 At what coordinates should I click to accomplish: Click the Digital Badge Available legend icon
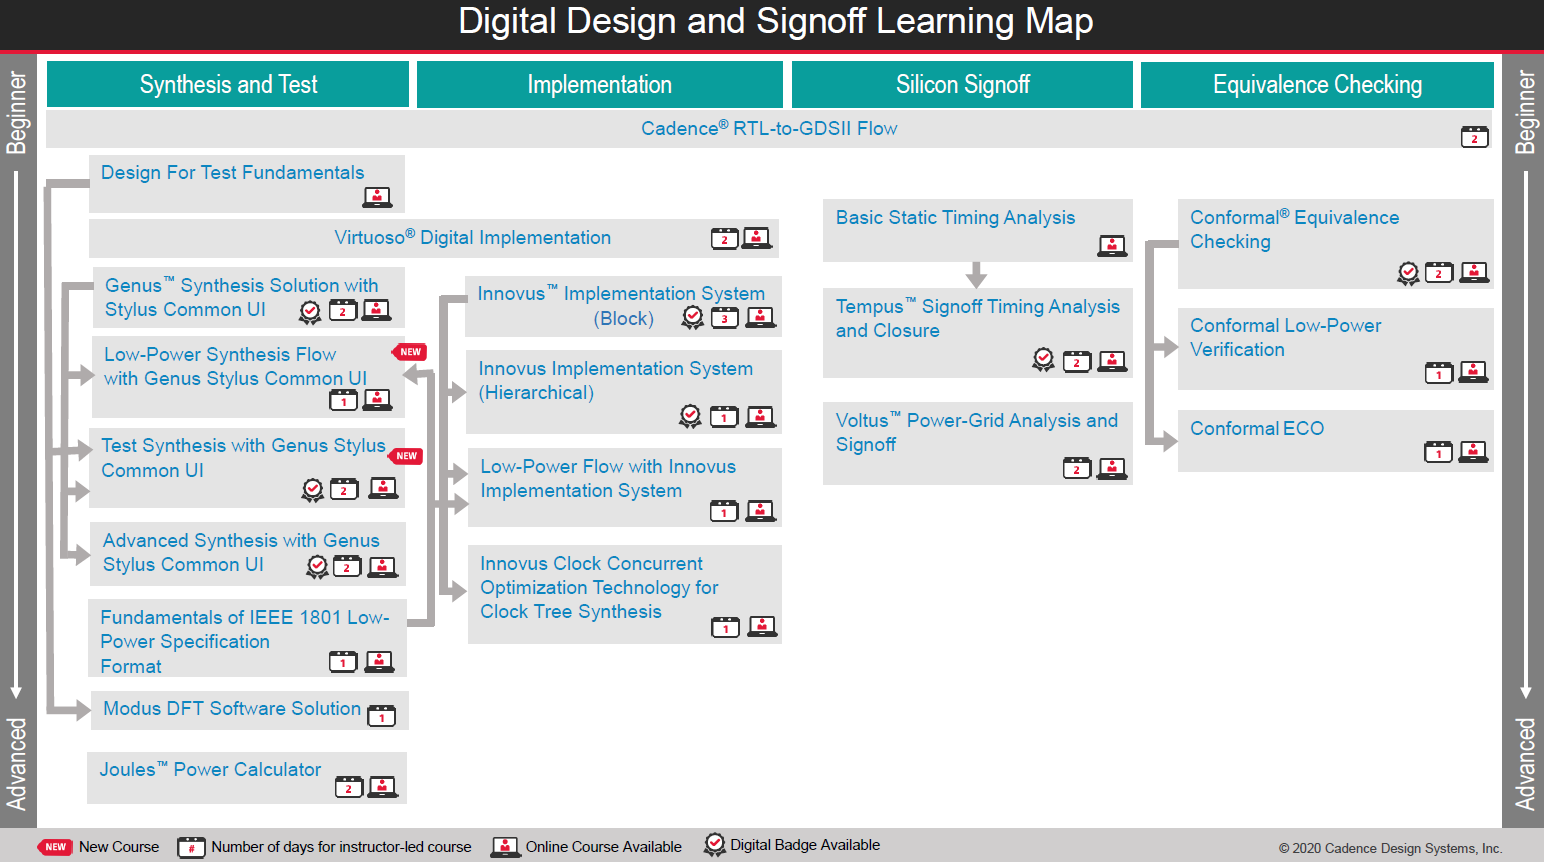(714, 846)
